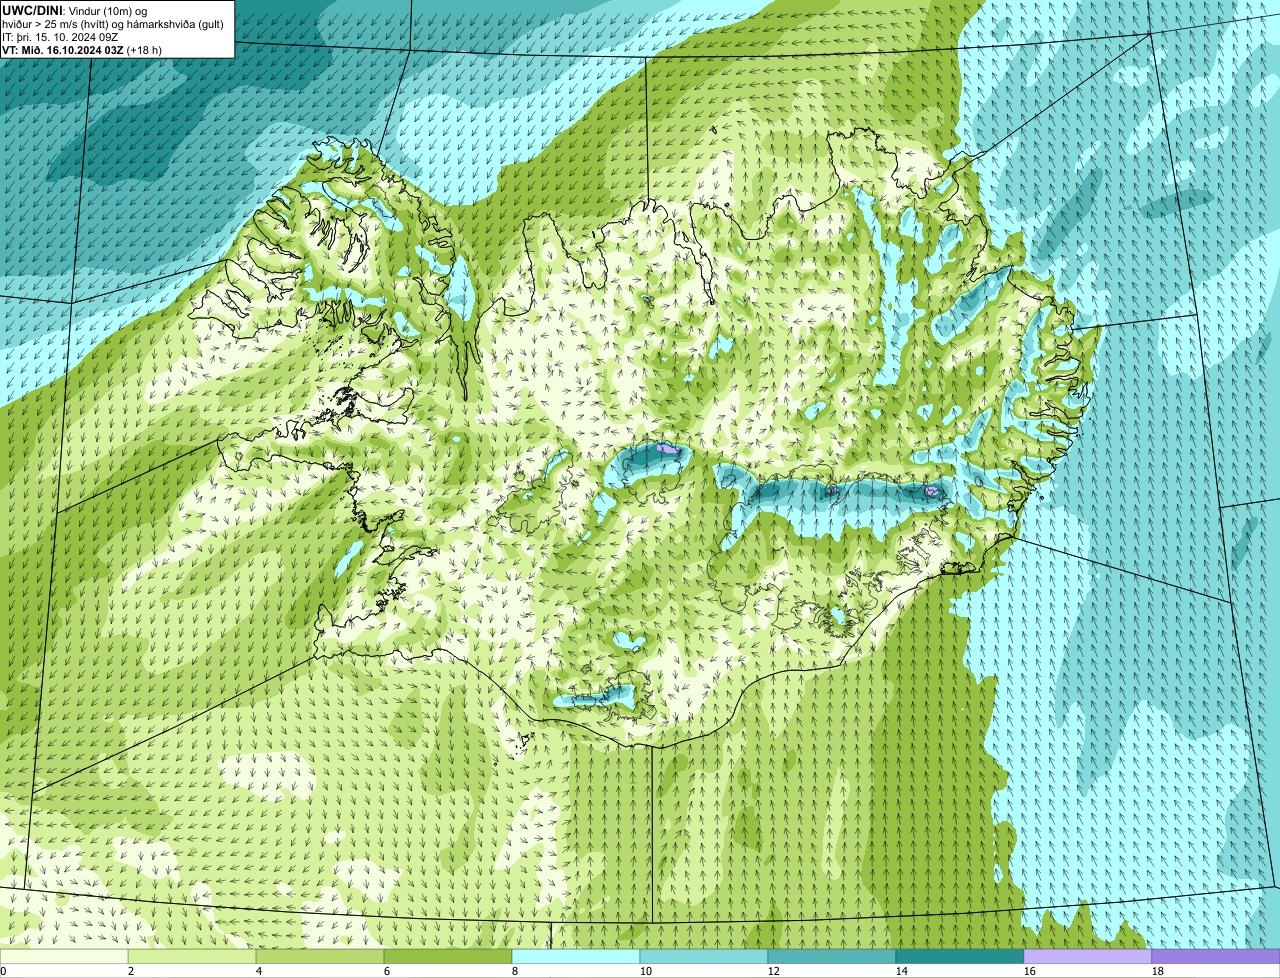Click the legend scale label '6'
Viewport: 1280px width, 978px height.
tap(387, 971)
